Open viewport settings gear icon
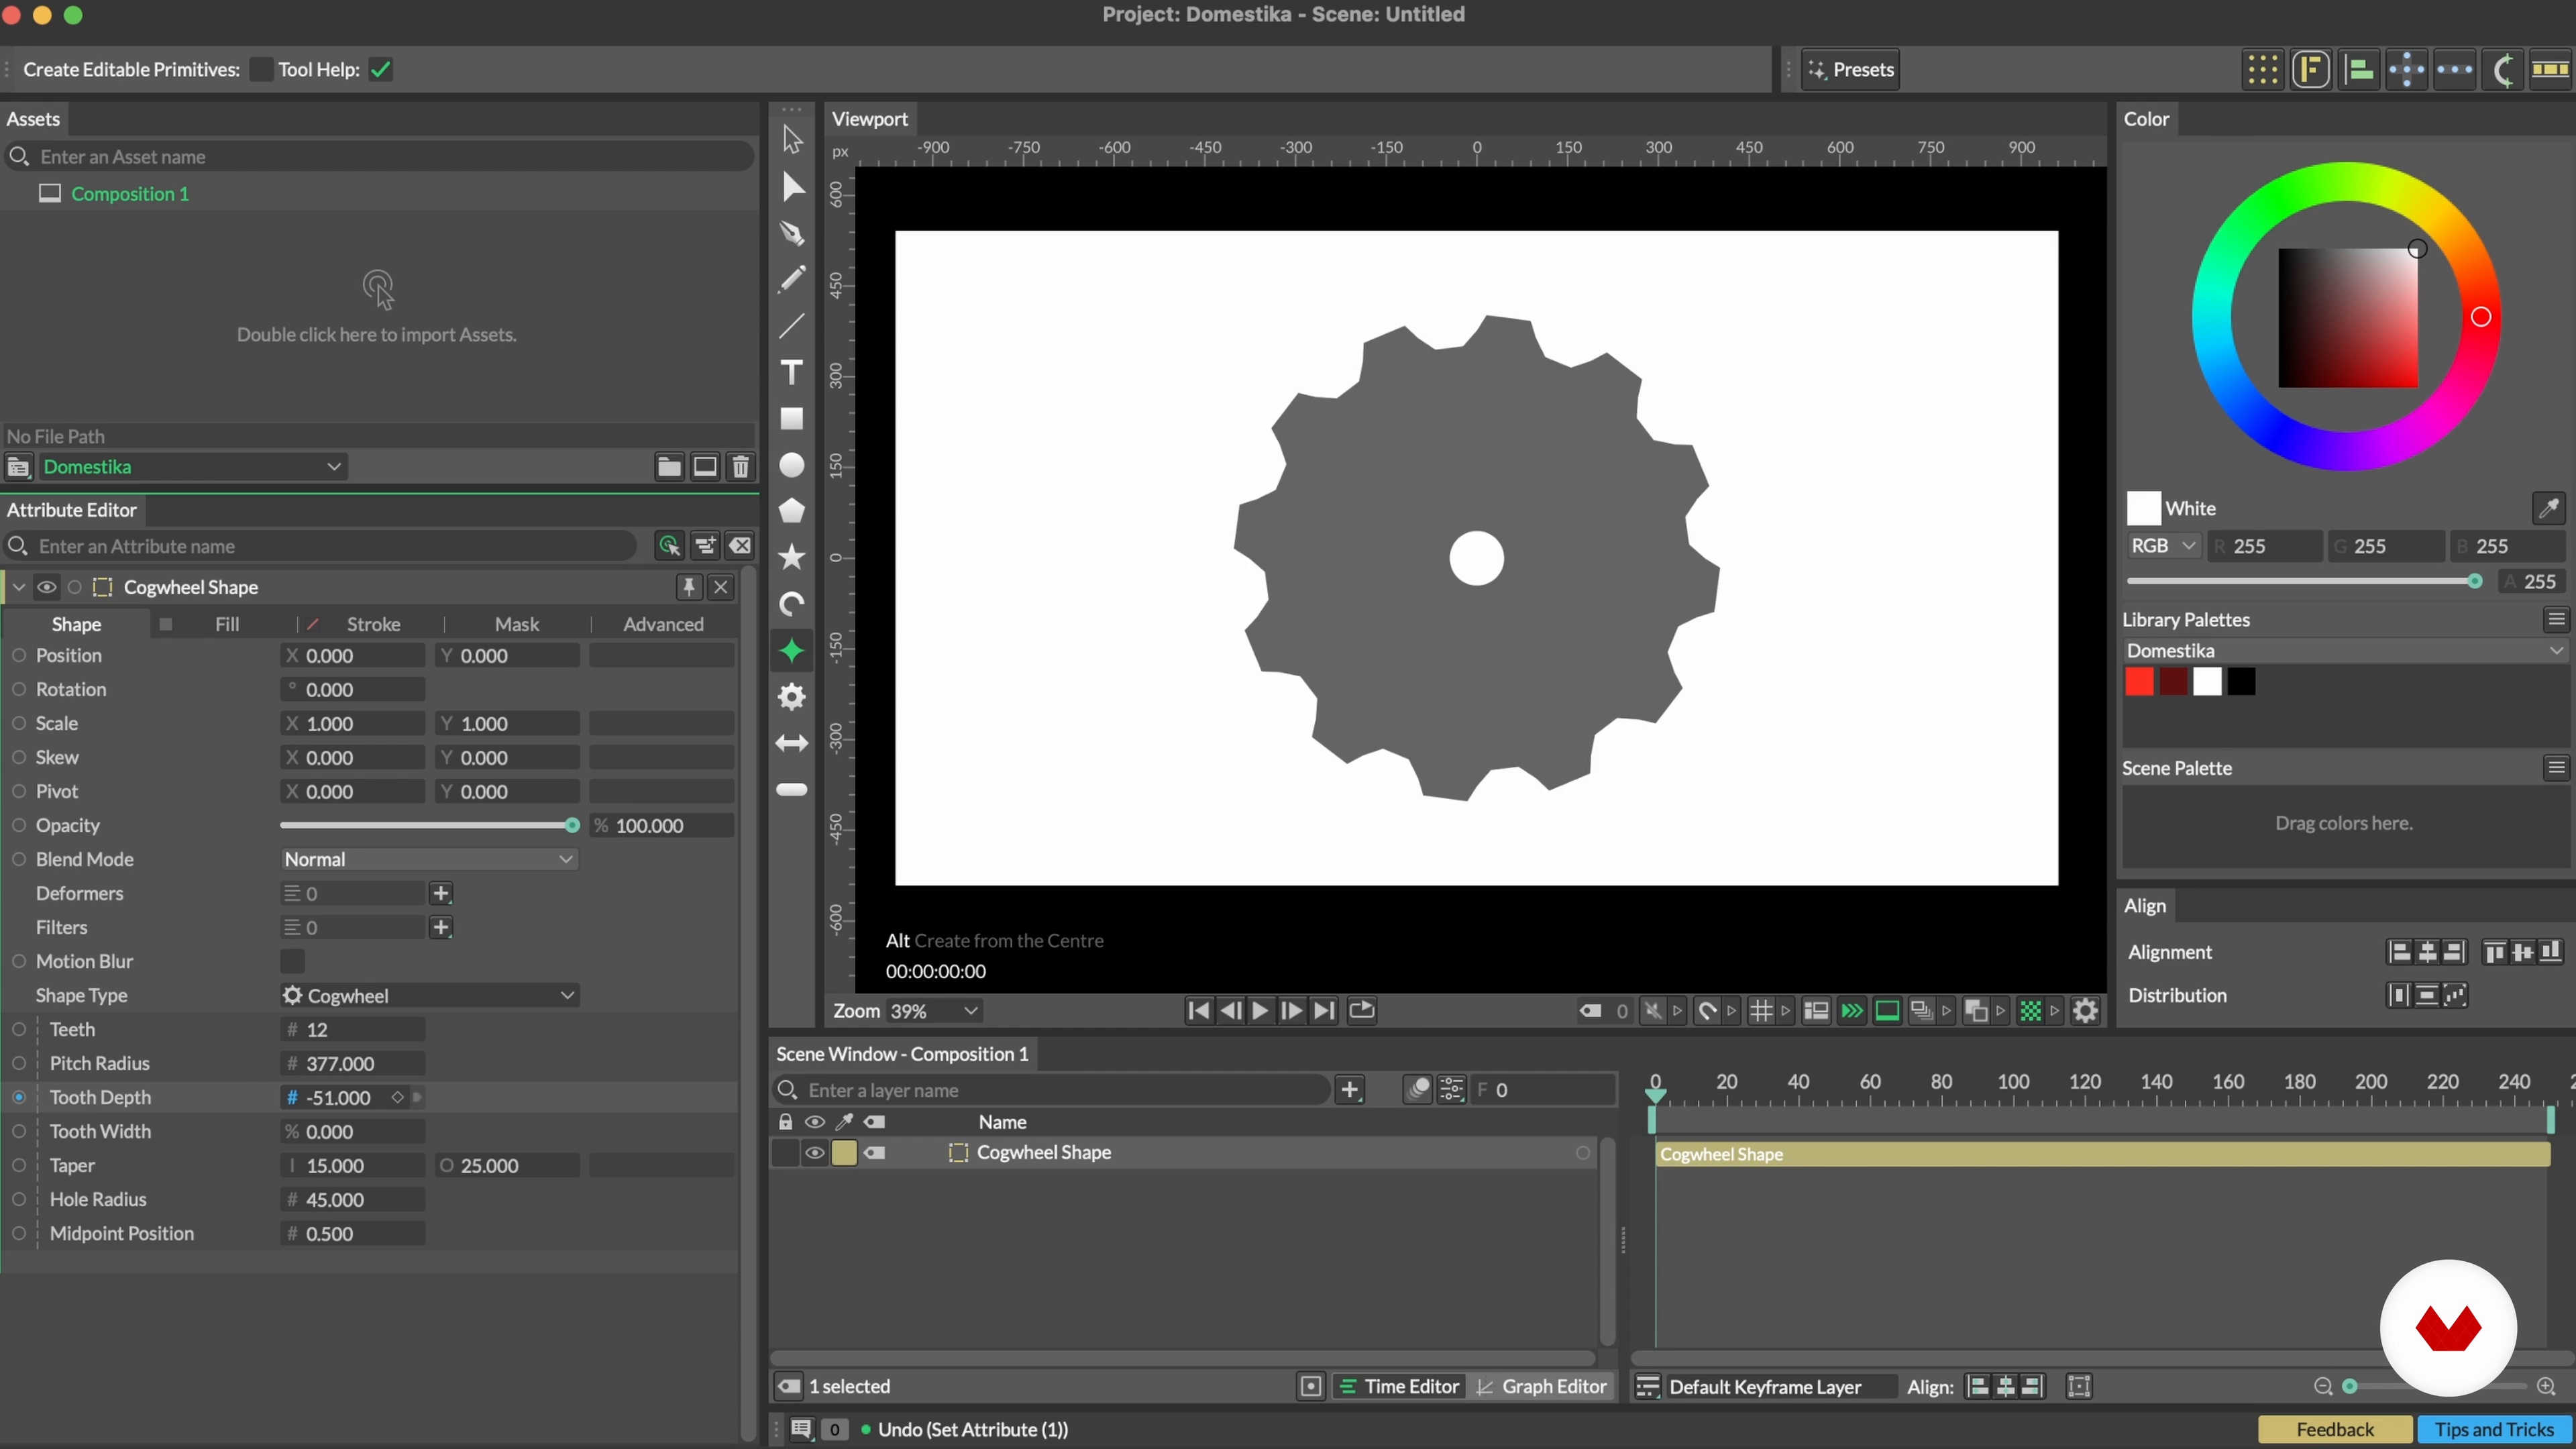 coord(2085,1011)
